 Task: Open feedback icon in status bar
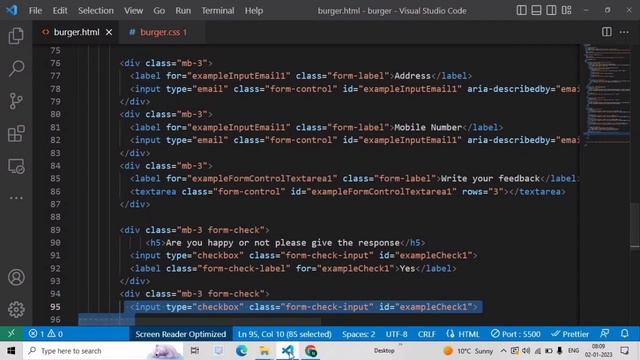tap(604, 333)
